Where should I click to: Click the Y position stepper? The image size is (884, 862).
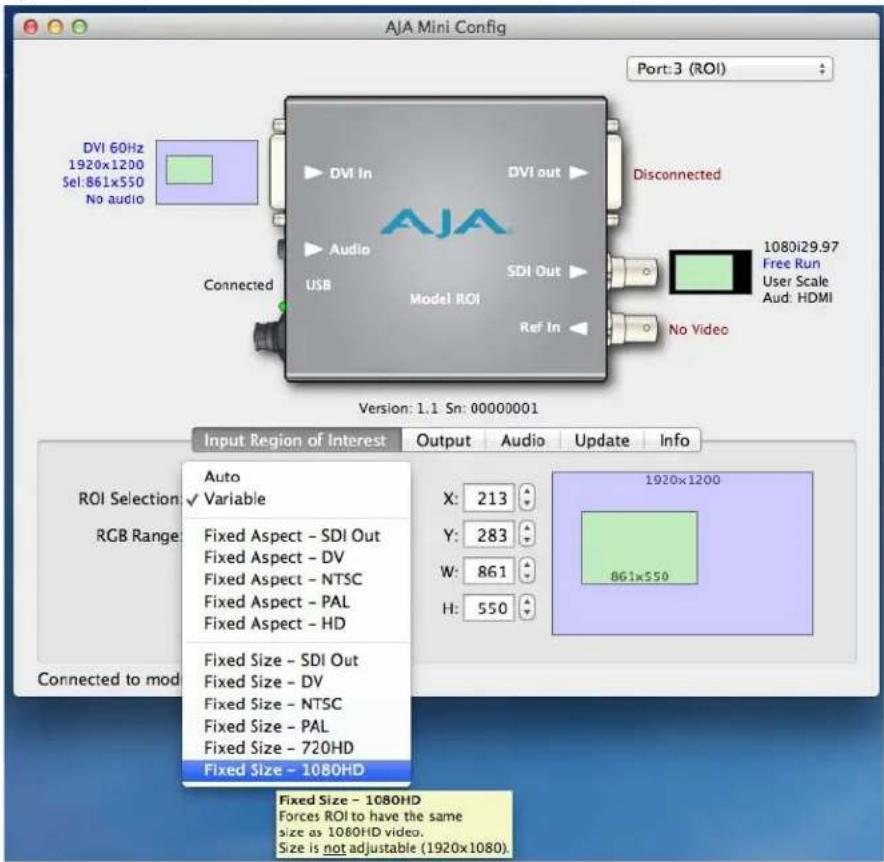tap(527, 534)
